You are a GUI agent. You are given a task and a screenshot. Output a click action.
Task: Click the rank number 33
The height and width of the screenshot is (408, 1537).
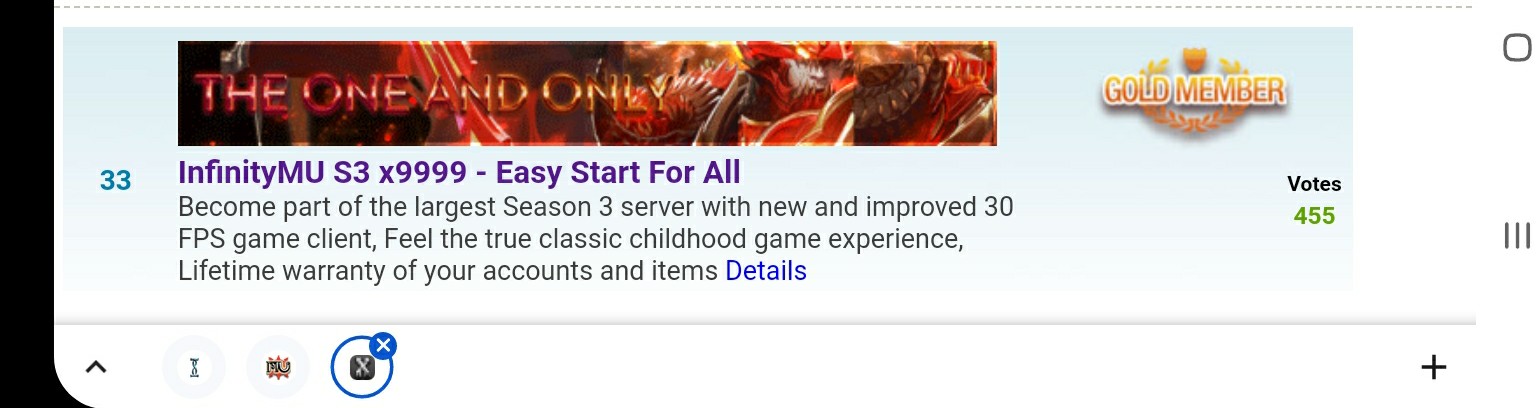(x=115, y=180)
